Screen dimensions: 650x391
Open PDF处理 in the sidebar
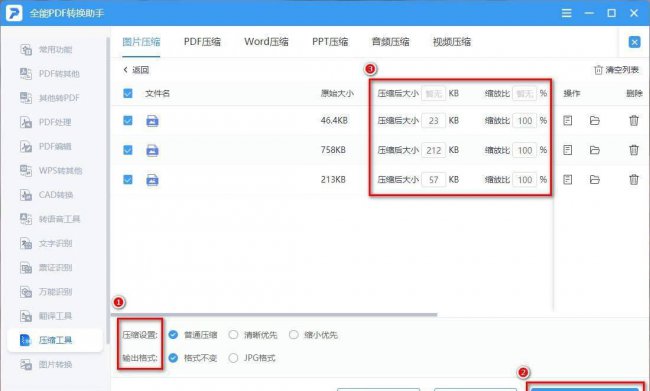point(46,122)
